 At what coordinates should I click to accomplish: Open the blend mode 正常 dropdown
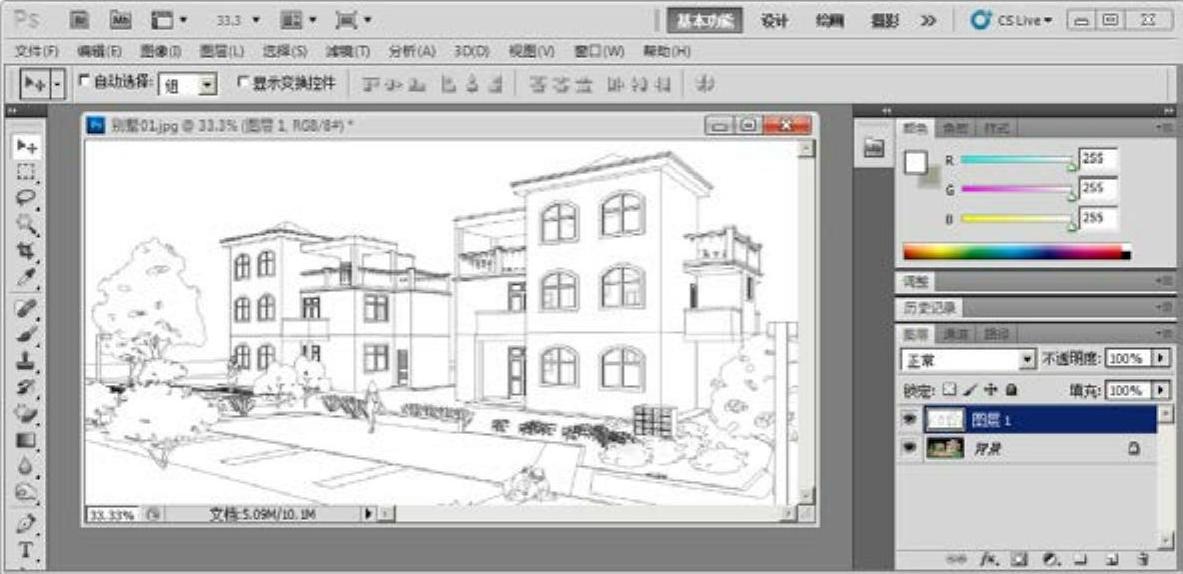[x=1027, y=359]
